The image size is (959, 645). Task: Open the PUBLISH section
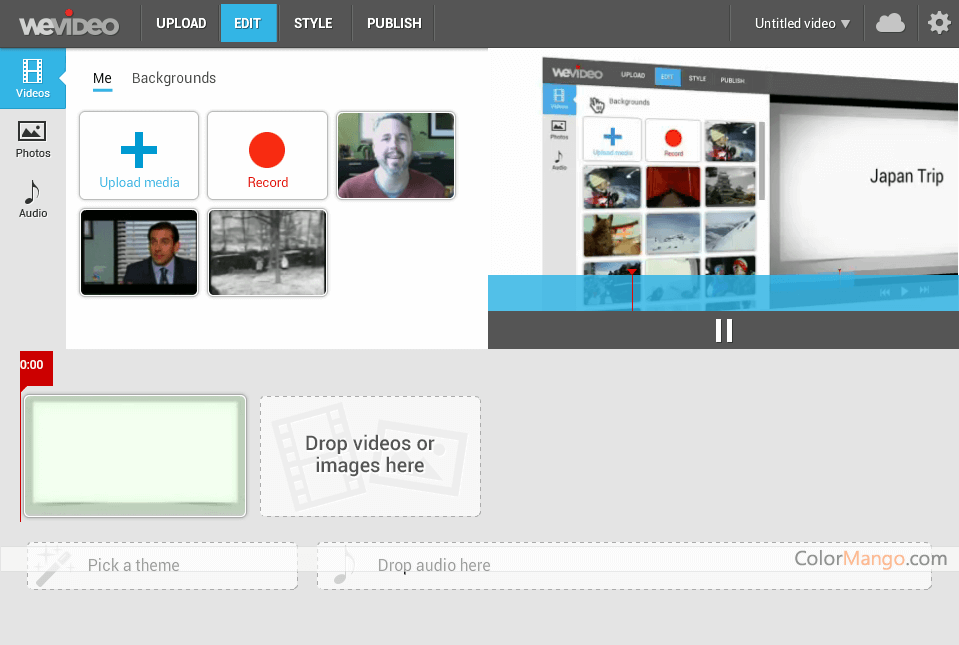[x=394, y=23]
